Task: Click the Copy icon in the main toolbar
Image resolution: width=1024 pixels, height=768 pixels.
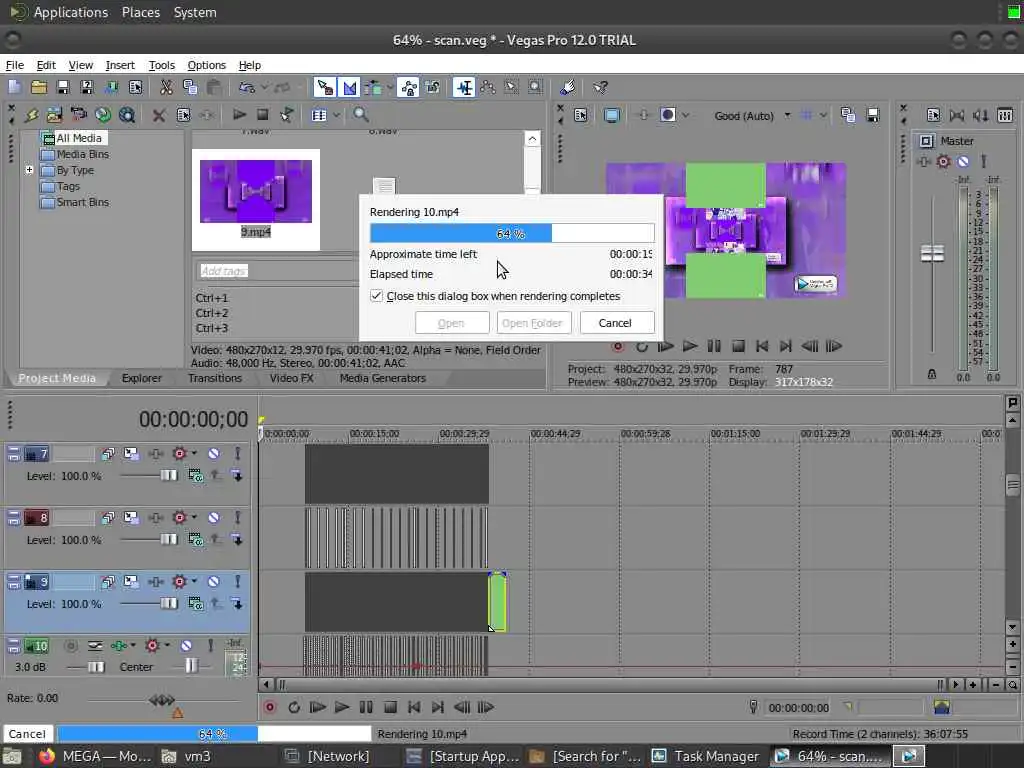Action: (x=190, y=87)
